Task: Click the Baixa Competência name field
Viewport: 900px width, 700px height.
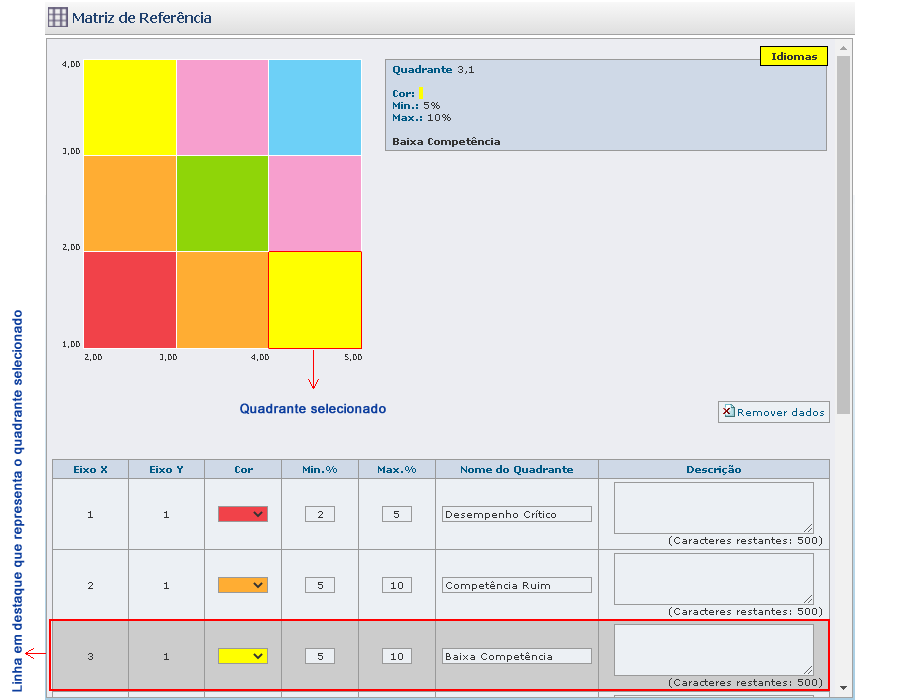Action: pos(516,656)
